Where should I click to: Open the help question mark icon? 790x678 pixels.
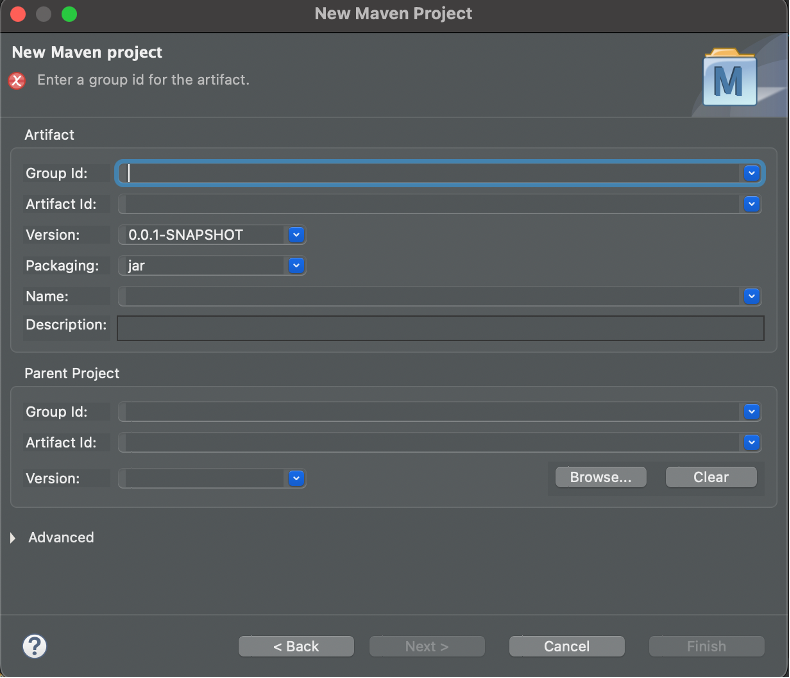point(34,646)
